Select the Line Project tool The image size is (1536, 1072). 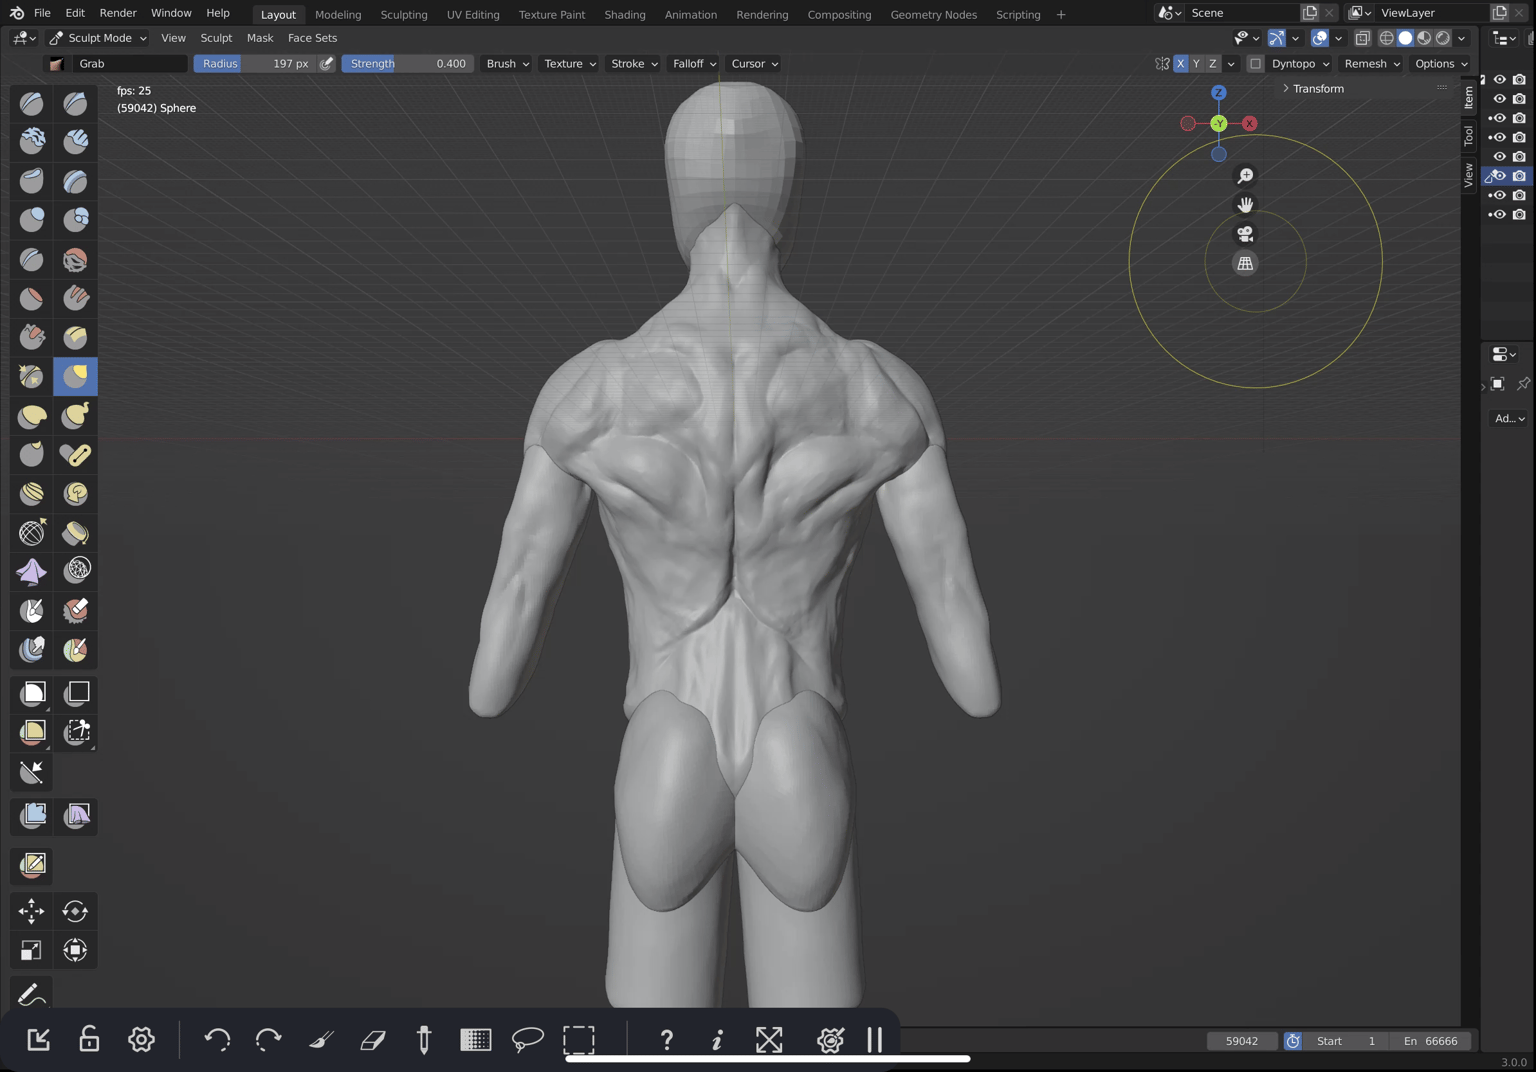coord(32,772)
